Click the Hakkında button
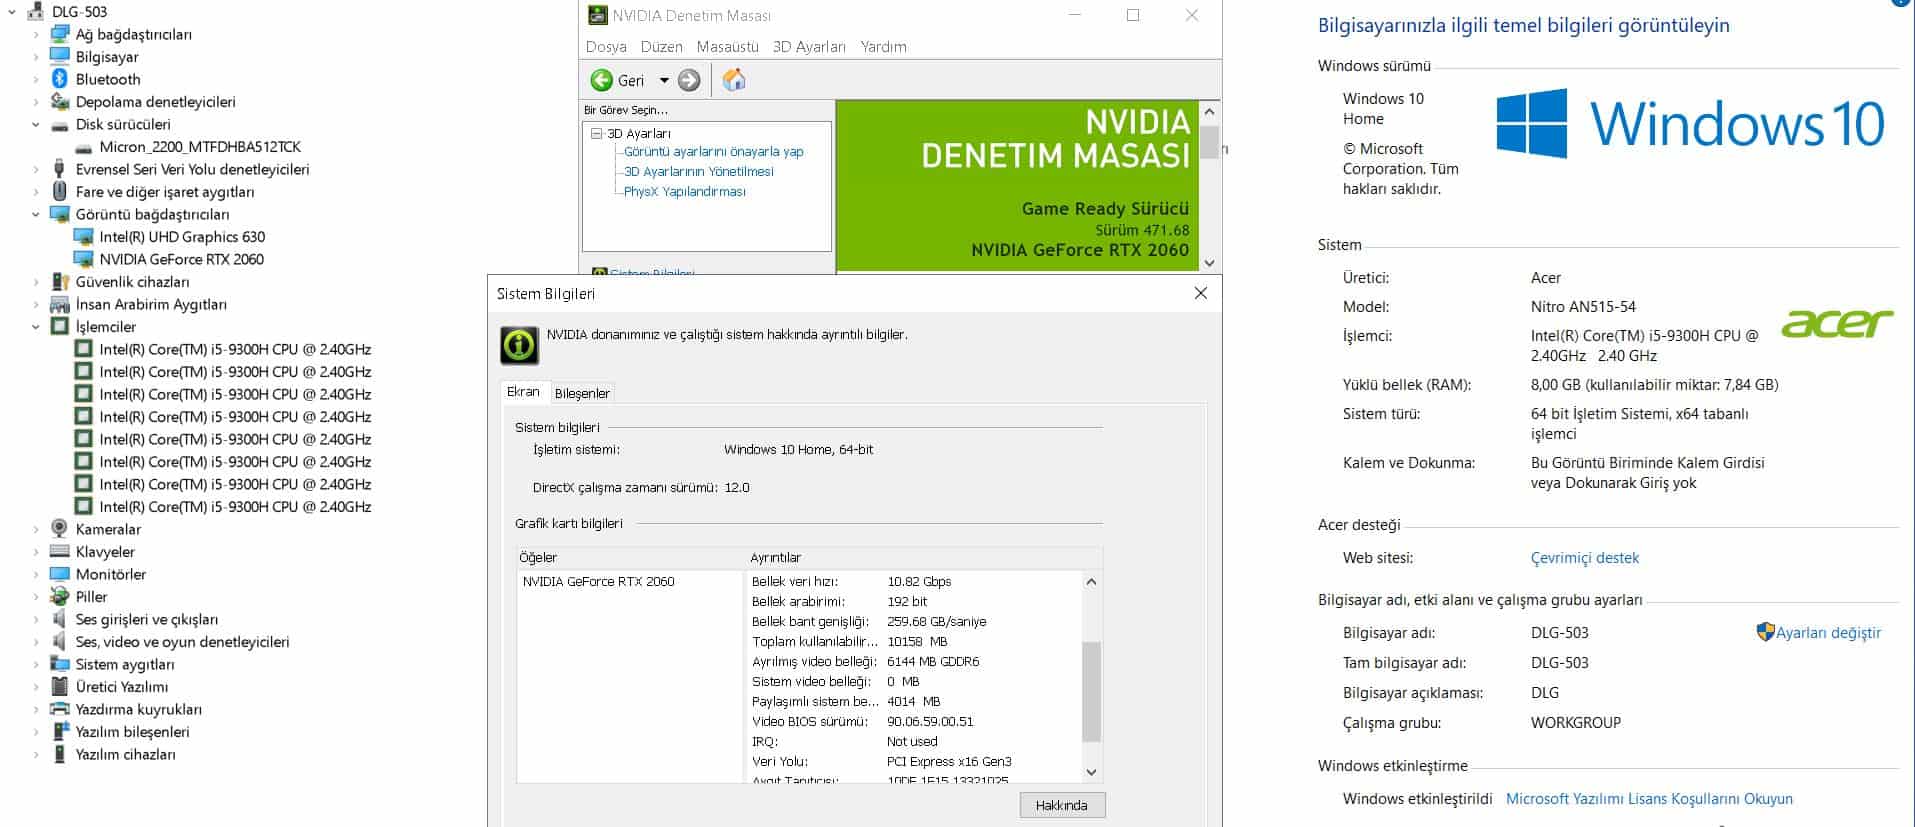 click(x=1062, y=805)
